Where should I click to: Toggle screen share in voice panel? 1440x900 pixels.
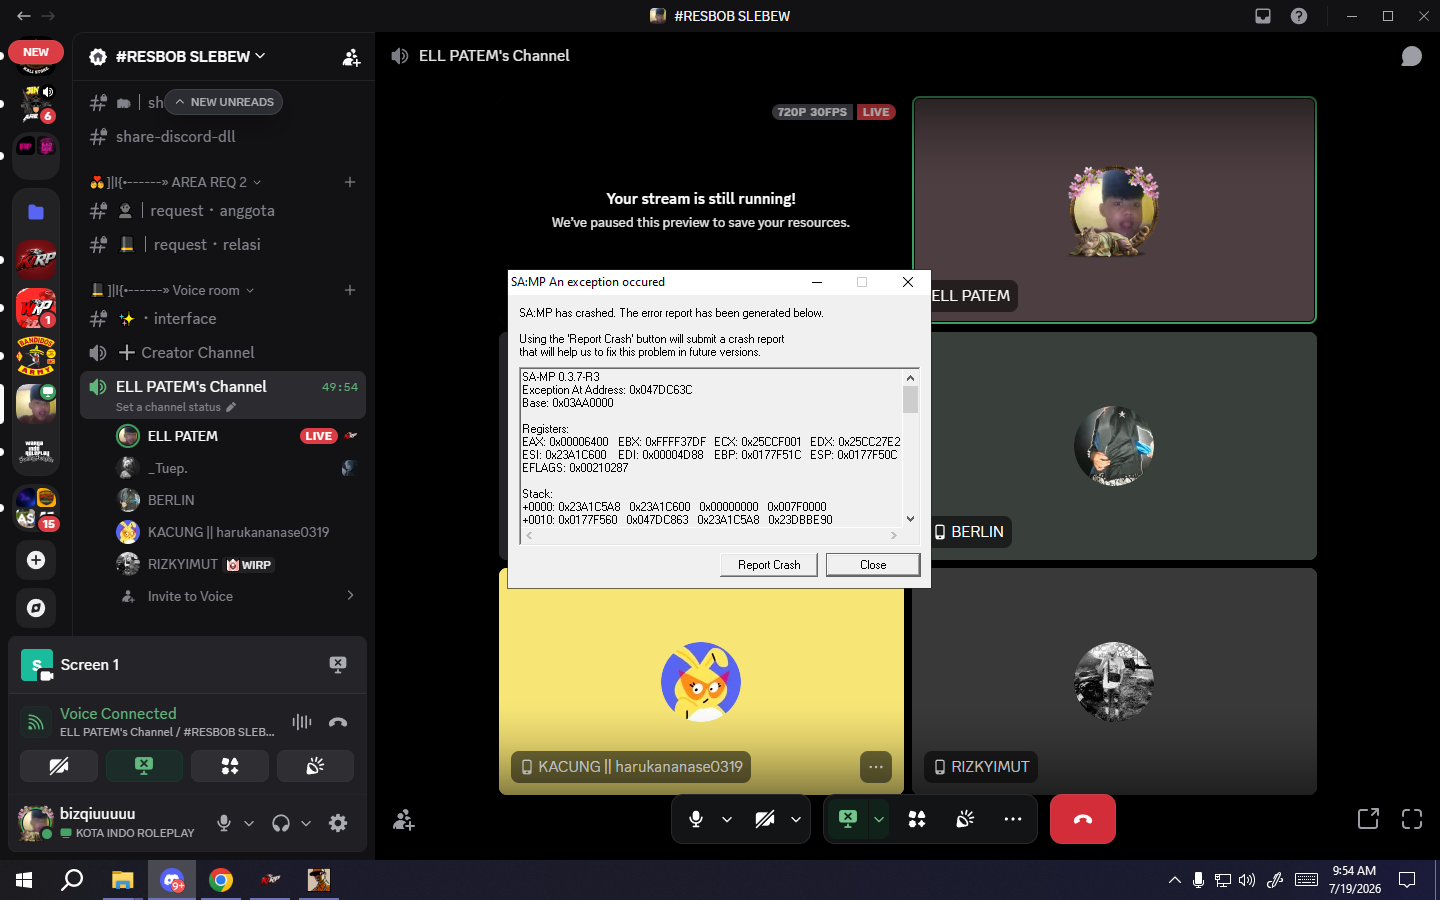click(144, 766)
